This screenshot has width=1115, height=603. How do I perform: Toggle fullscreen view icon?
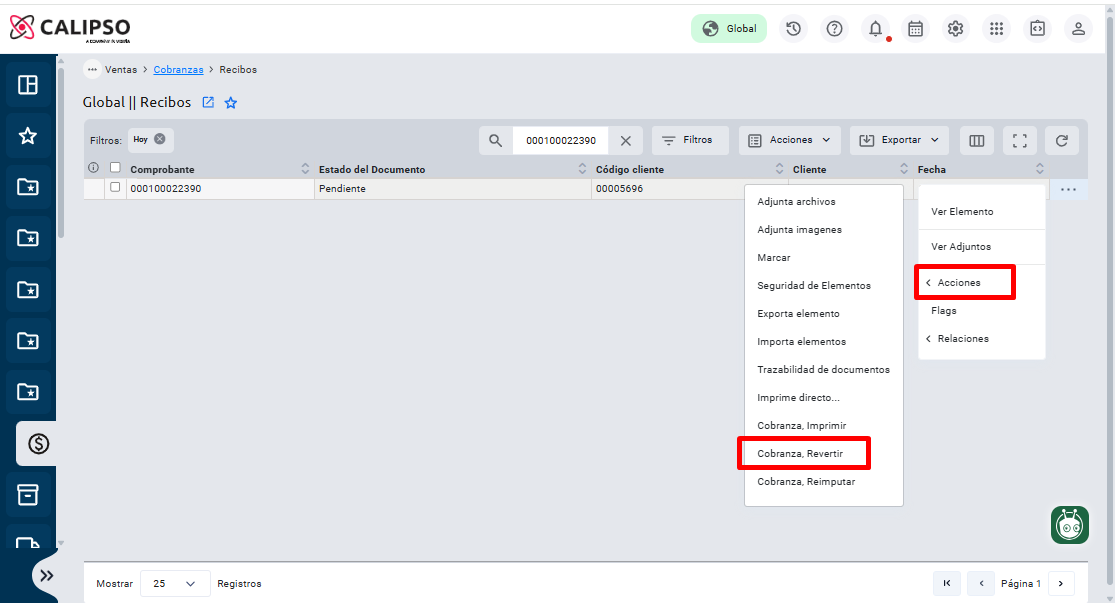(x=1020, y=141)
